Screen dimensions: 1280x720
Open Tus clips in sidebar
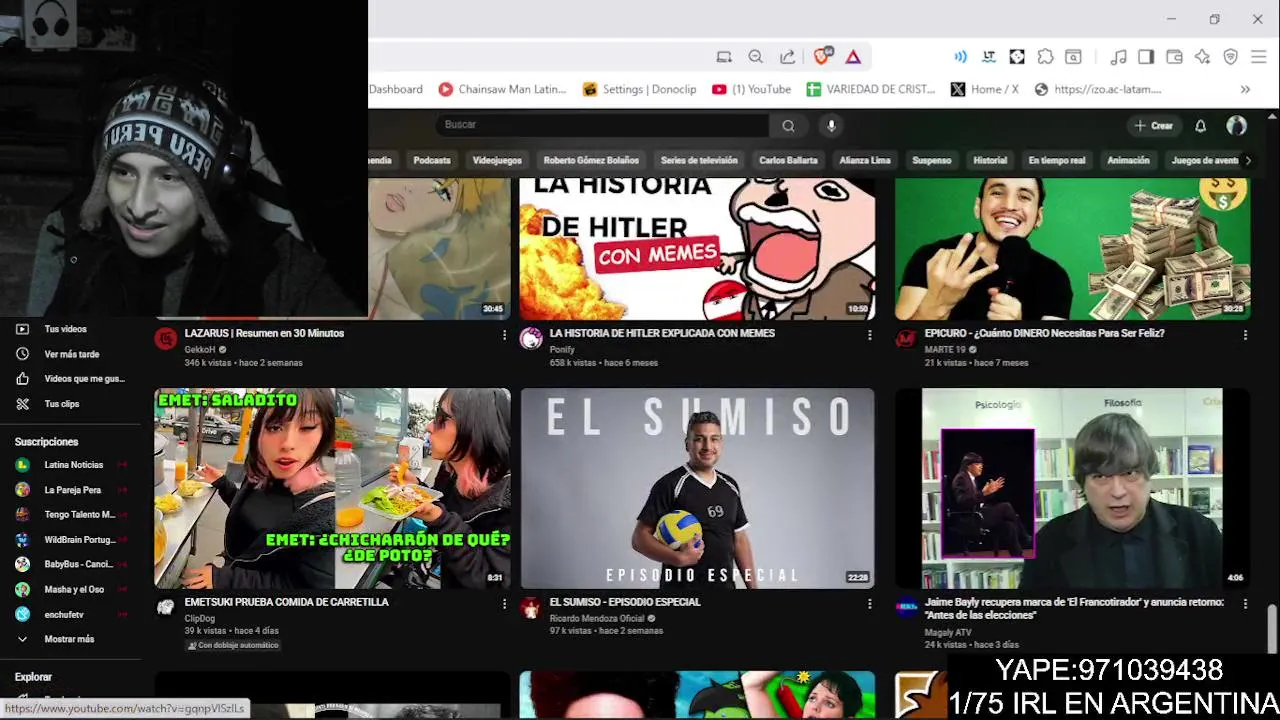60,404
